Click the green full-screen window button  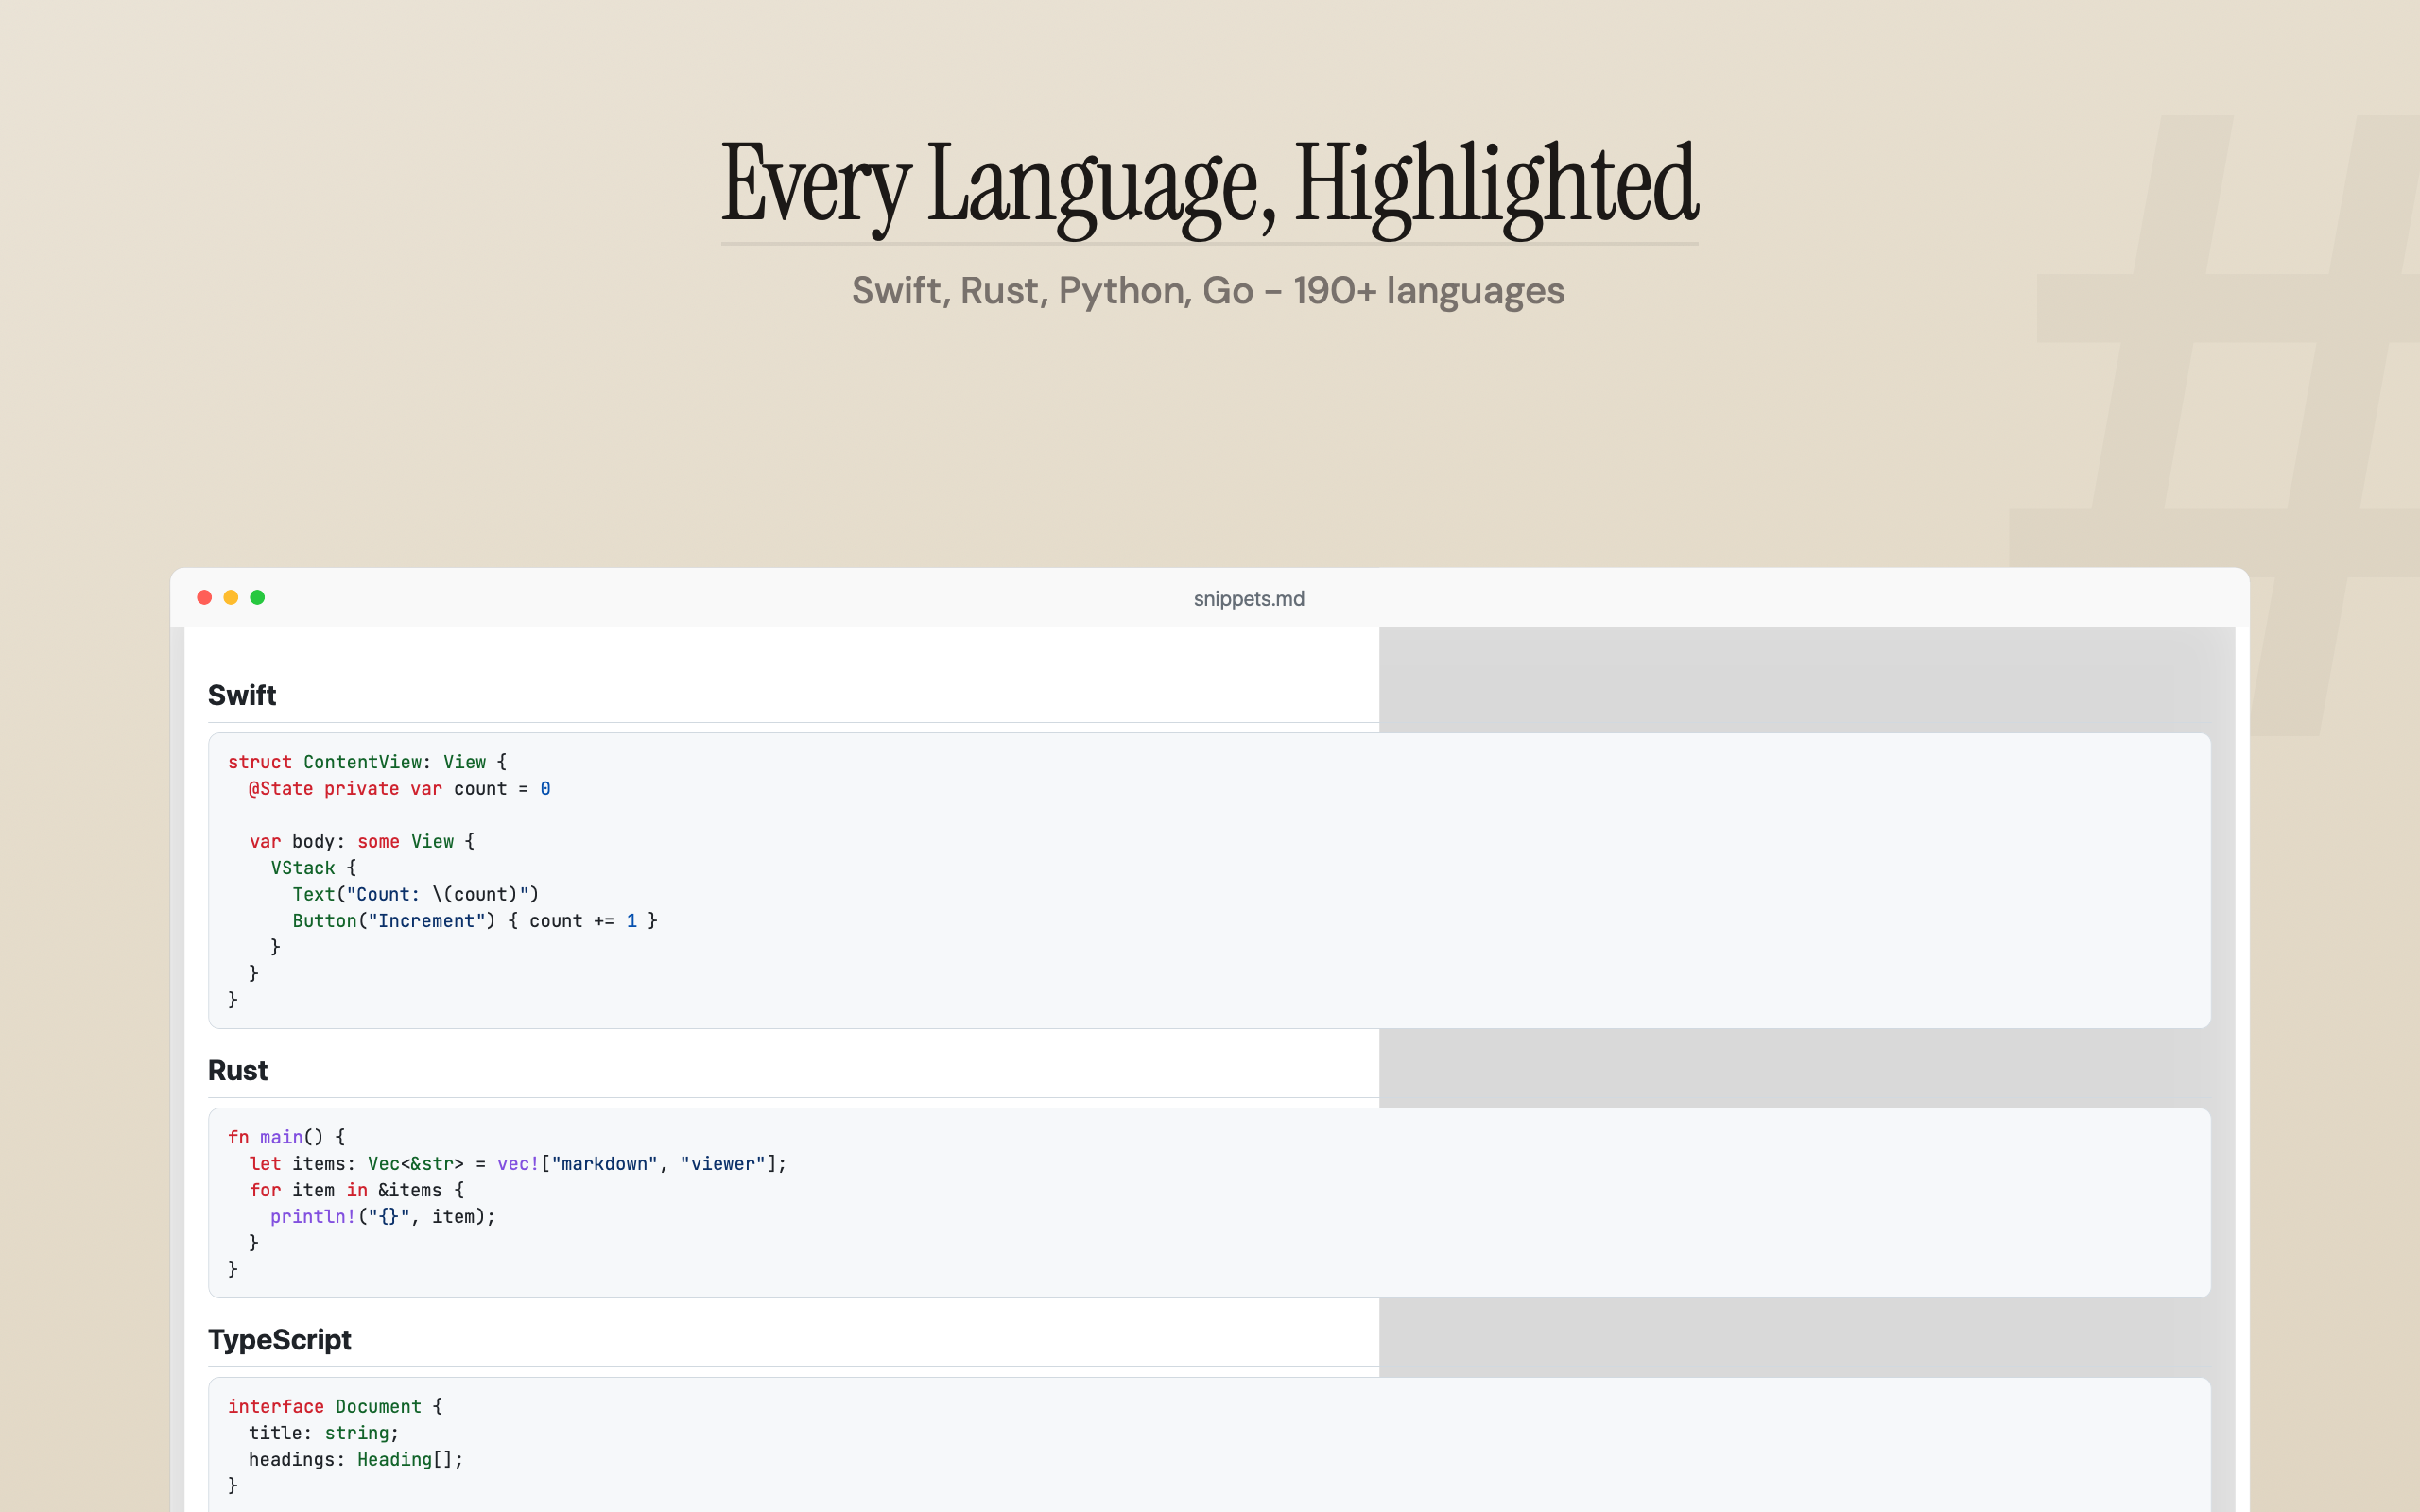[257, 597]
